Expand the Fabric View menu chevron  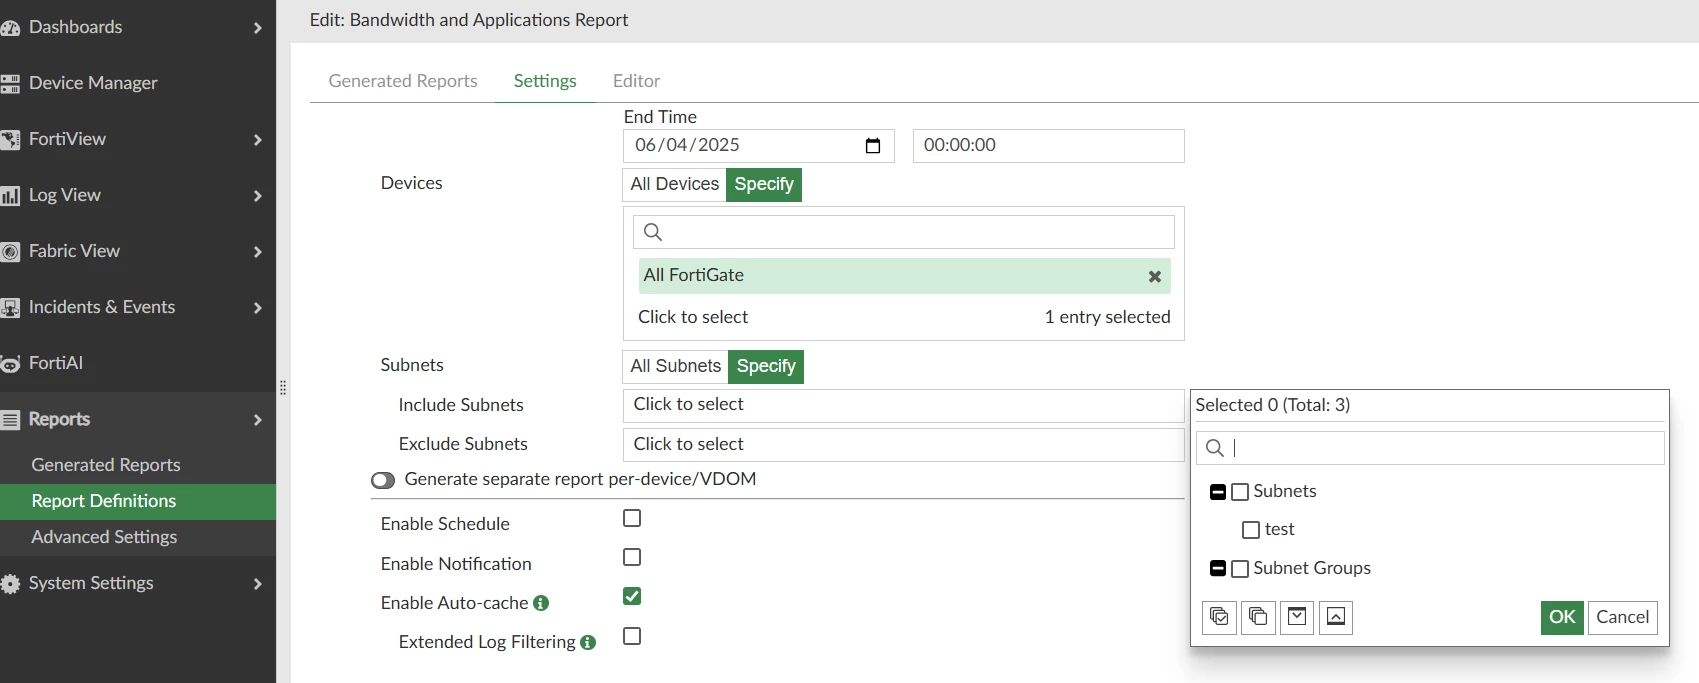(257, 252)
